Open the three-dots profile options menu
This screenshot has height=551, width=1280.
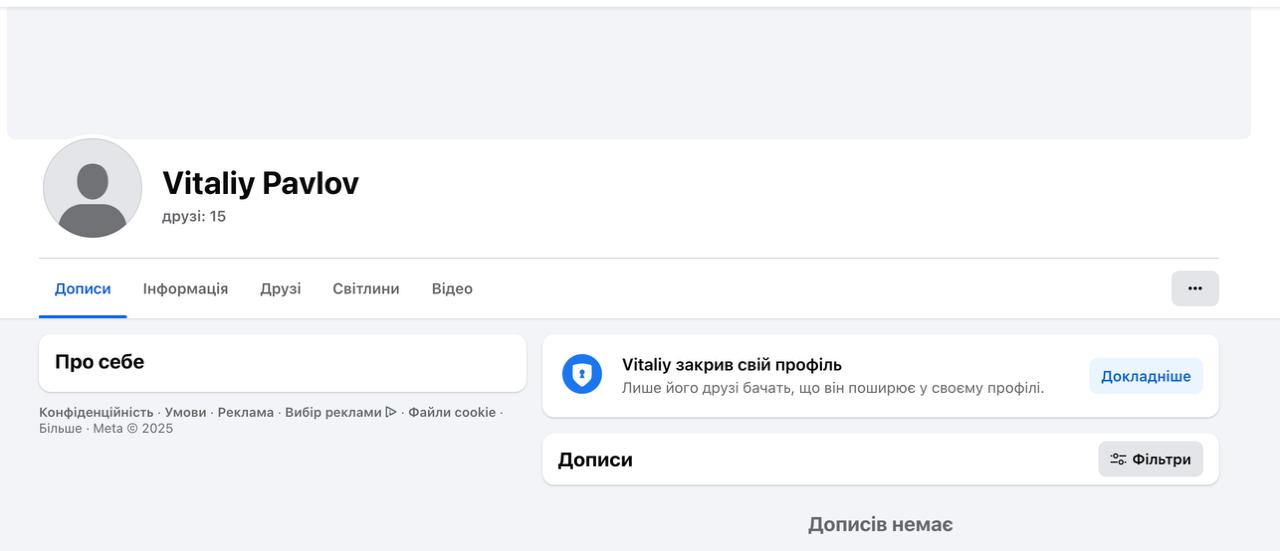(1195, 288)
